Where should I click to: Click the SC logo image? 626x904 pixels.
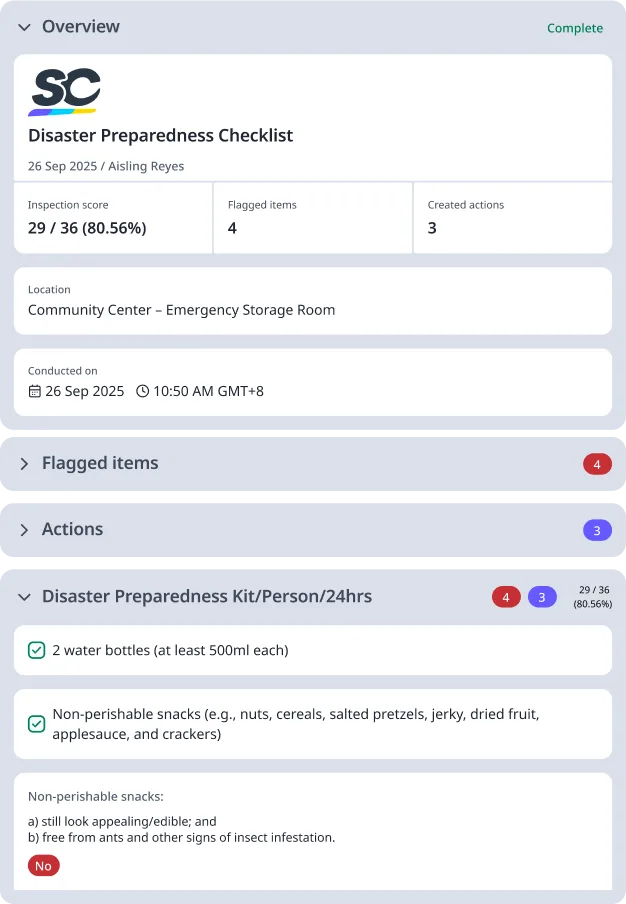point(64,89)
